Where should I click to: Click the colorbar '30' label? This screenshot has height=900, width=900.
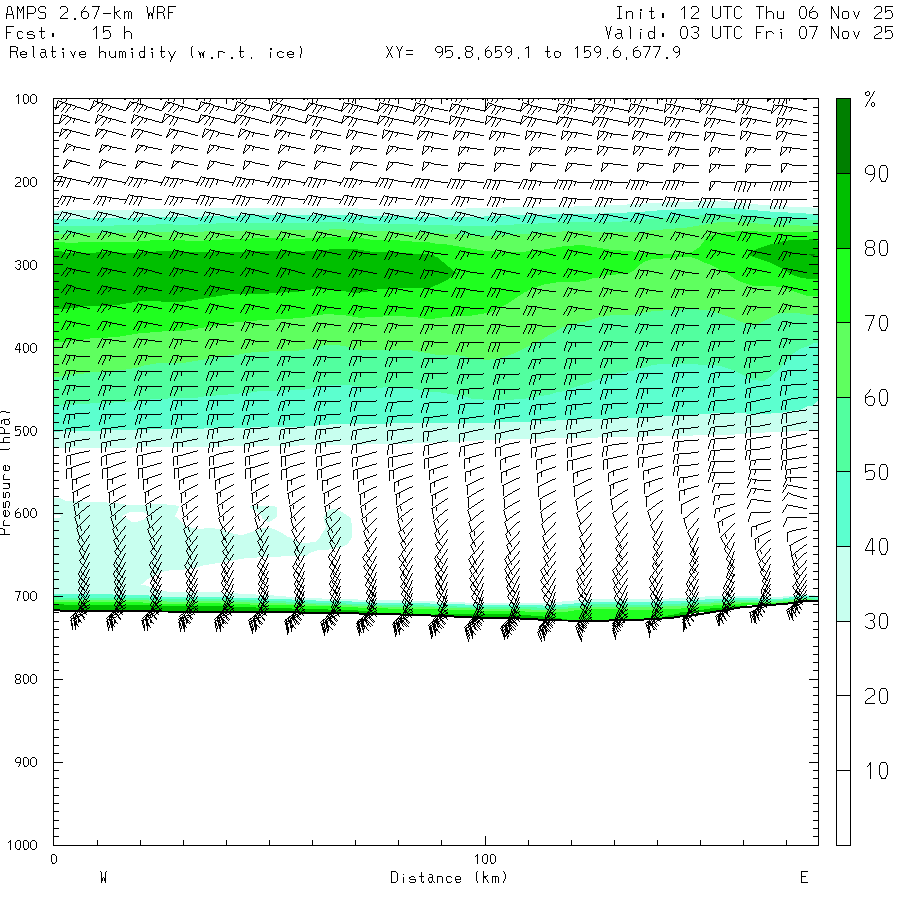point(876,622)
